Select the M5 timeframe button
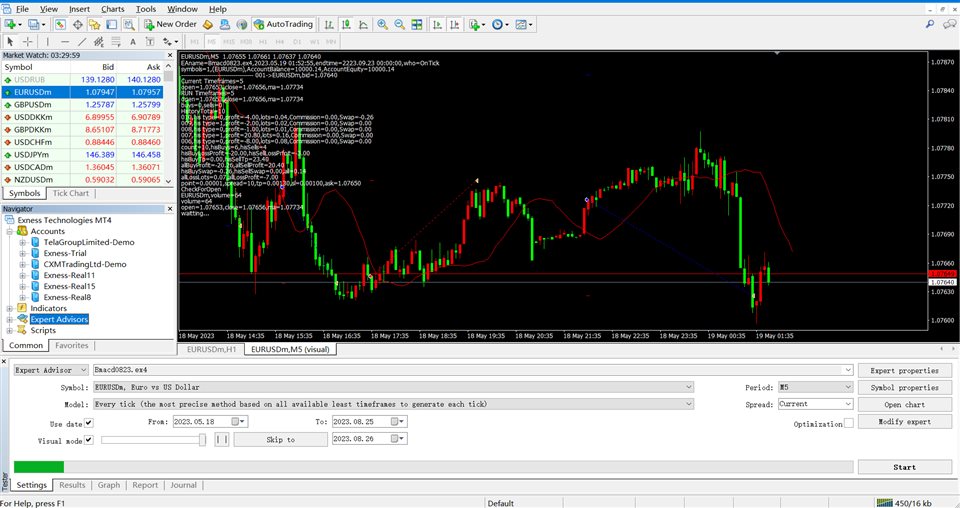 coord(211,42)
